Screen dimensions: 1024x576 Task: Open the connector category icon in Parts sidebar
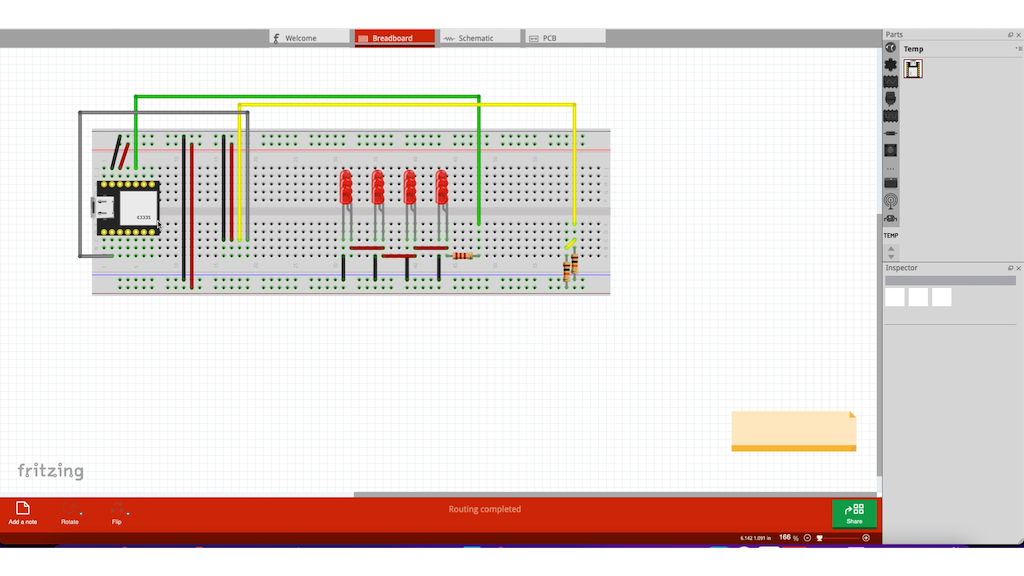click(890, 98)
